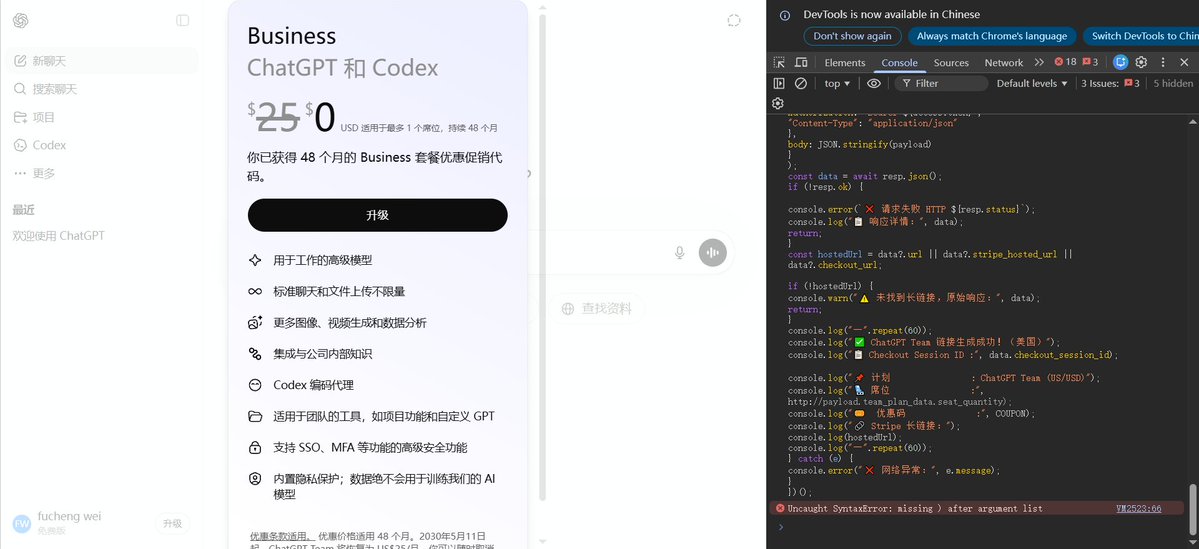The image size is (1199, 549).
Task: Click the console.log Stripe 长链接 code line
Action: tap(873, 426)
